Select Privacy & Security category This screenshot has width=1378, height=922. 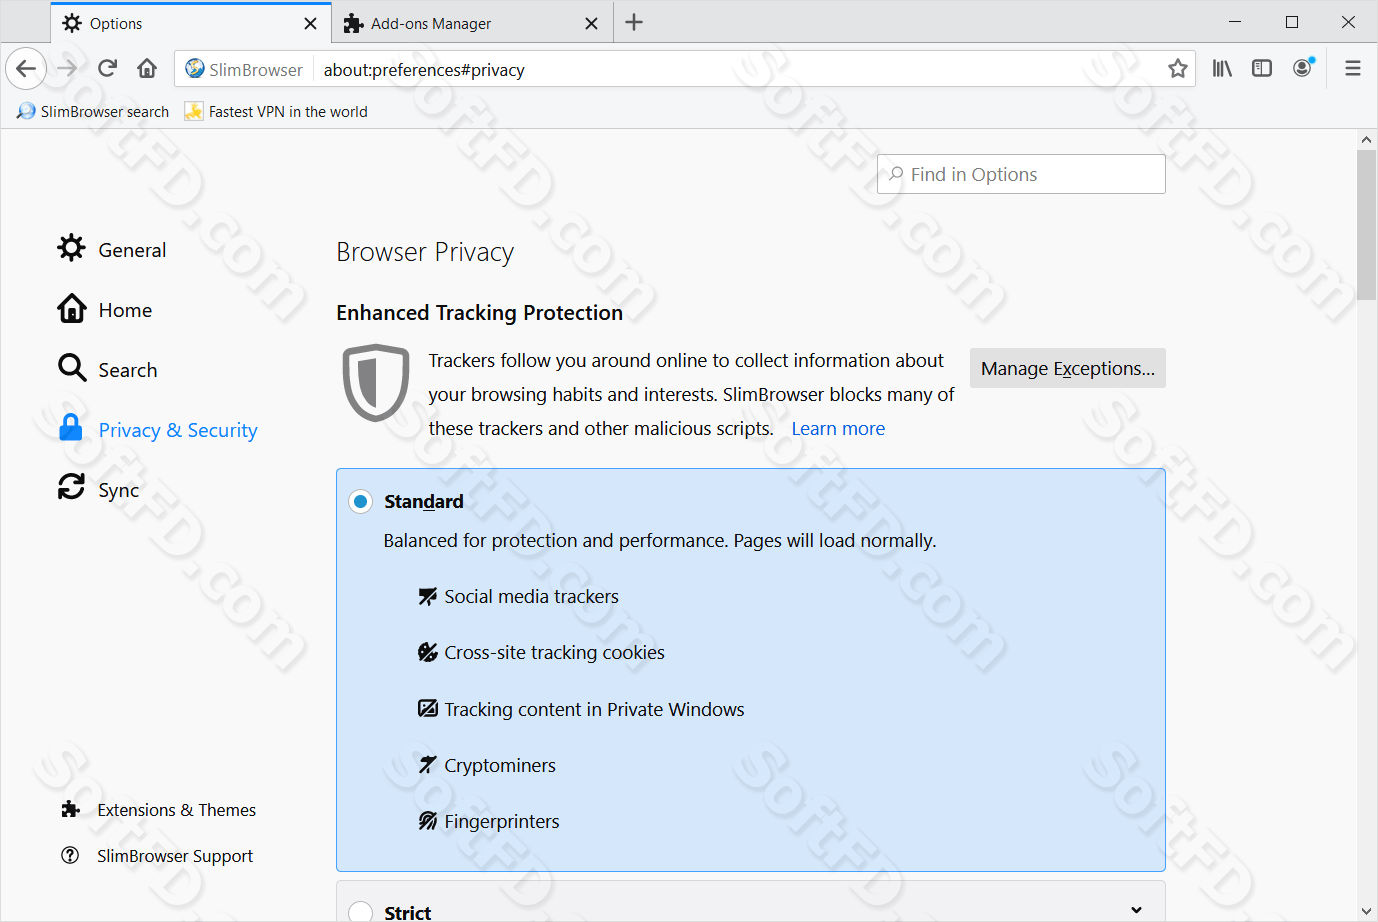[158, 429]
